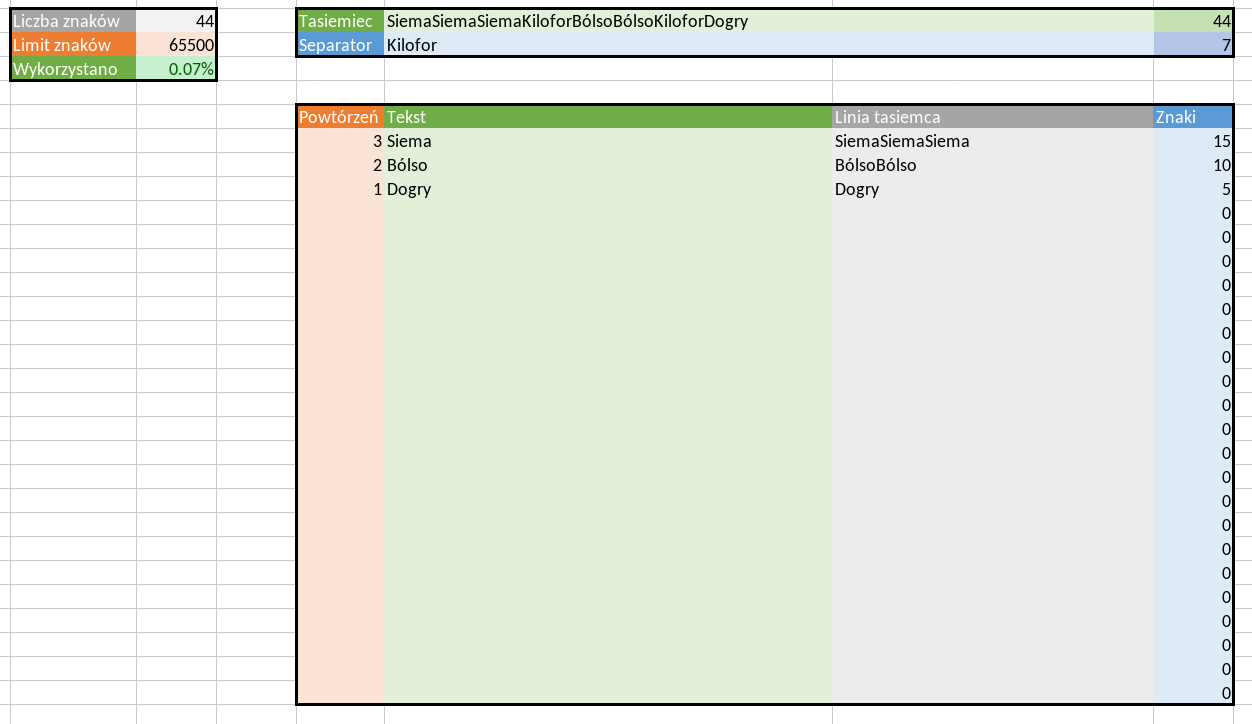
Task: Select the green 'Tasiemiec' label cell
Action: point(340,21)
